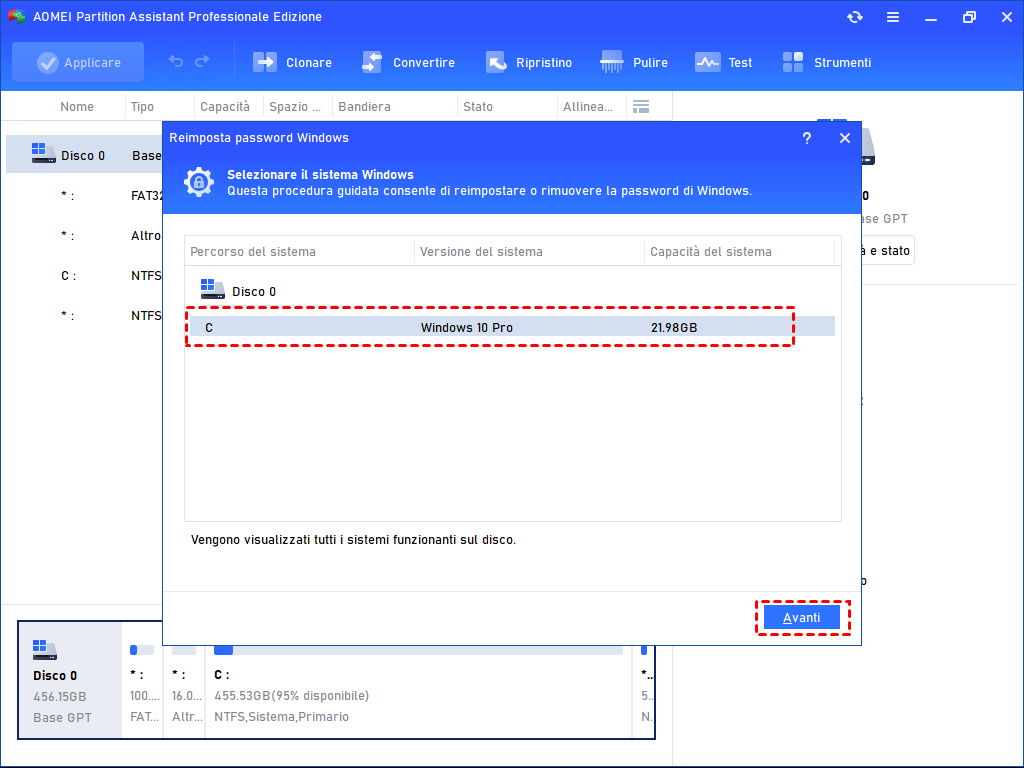The width and height of the screenshot is (1024, 768).
Task: Open the Strumenti menu
Action: click(x=826, y=63)
